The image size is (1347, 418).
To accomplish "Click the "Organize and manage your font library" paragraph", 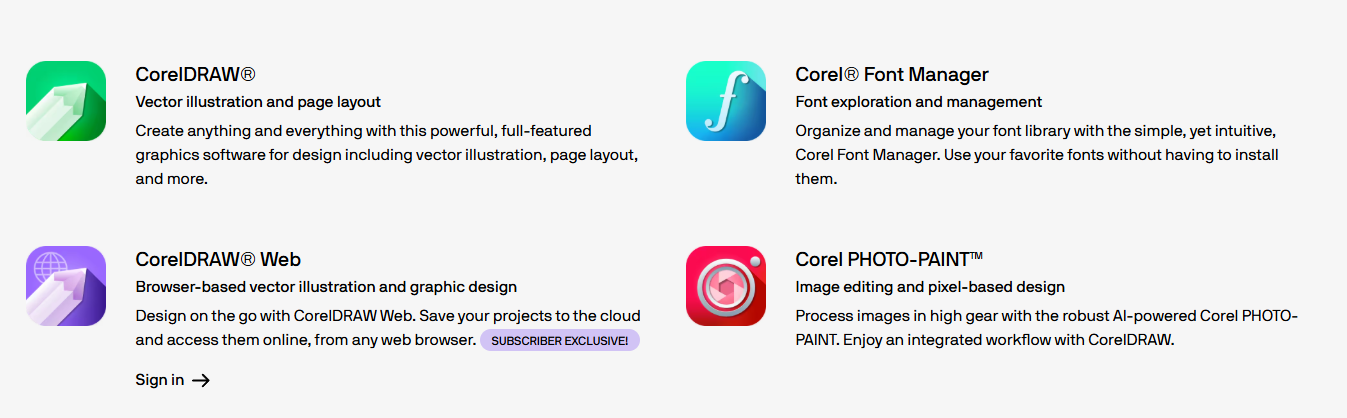I will click(1037, 155).
